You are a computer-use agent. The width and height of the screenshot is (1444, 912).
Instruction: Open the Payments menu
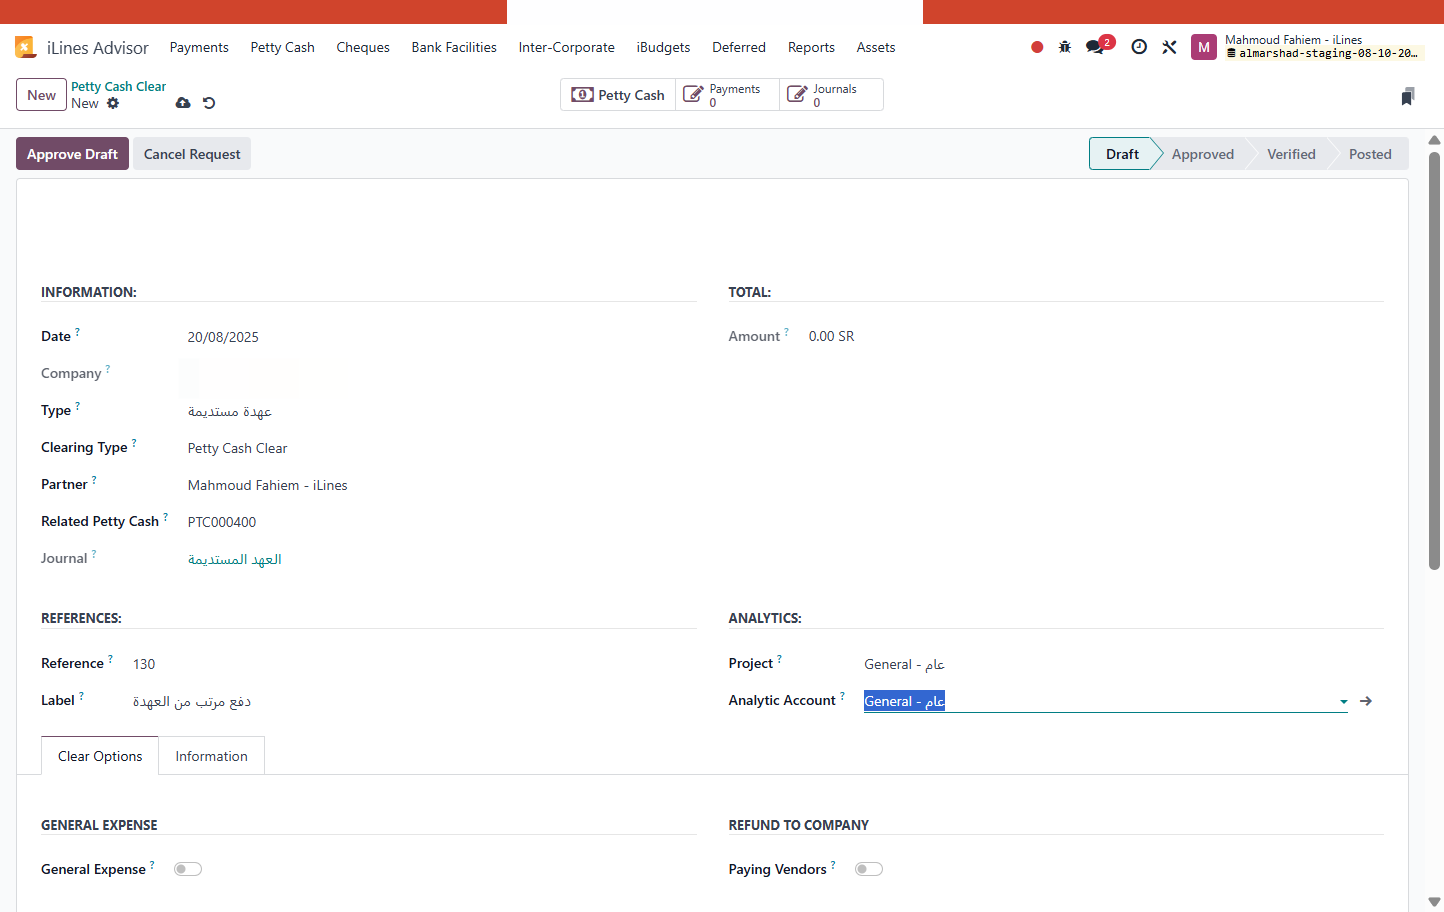tap(199, 47)
